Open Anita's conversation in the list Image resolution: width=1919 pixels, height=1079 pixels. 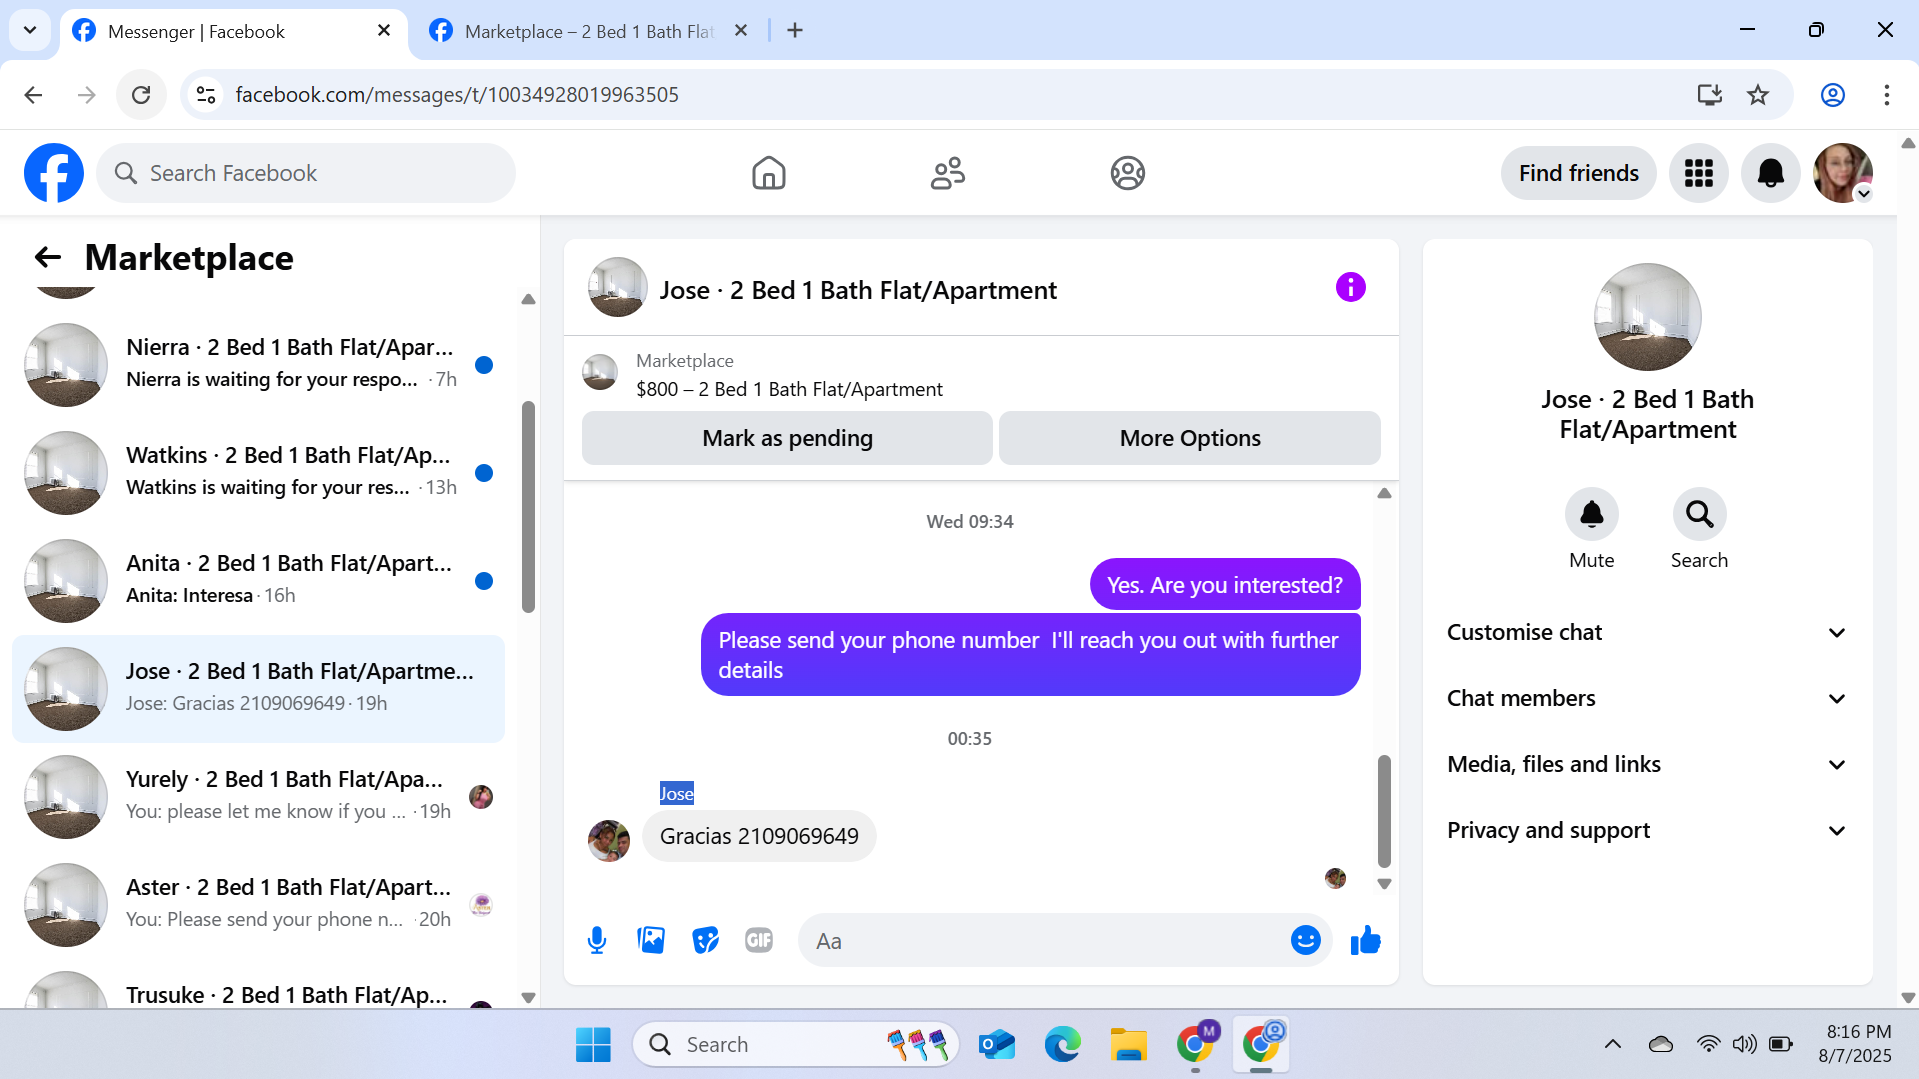tap(259, 580)
